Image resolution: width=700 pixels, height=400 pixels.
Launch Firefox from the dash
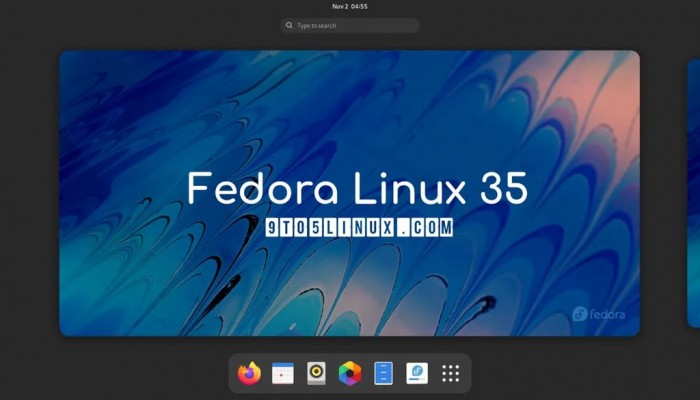coord(249,373)
